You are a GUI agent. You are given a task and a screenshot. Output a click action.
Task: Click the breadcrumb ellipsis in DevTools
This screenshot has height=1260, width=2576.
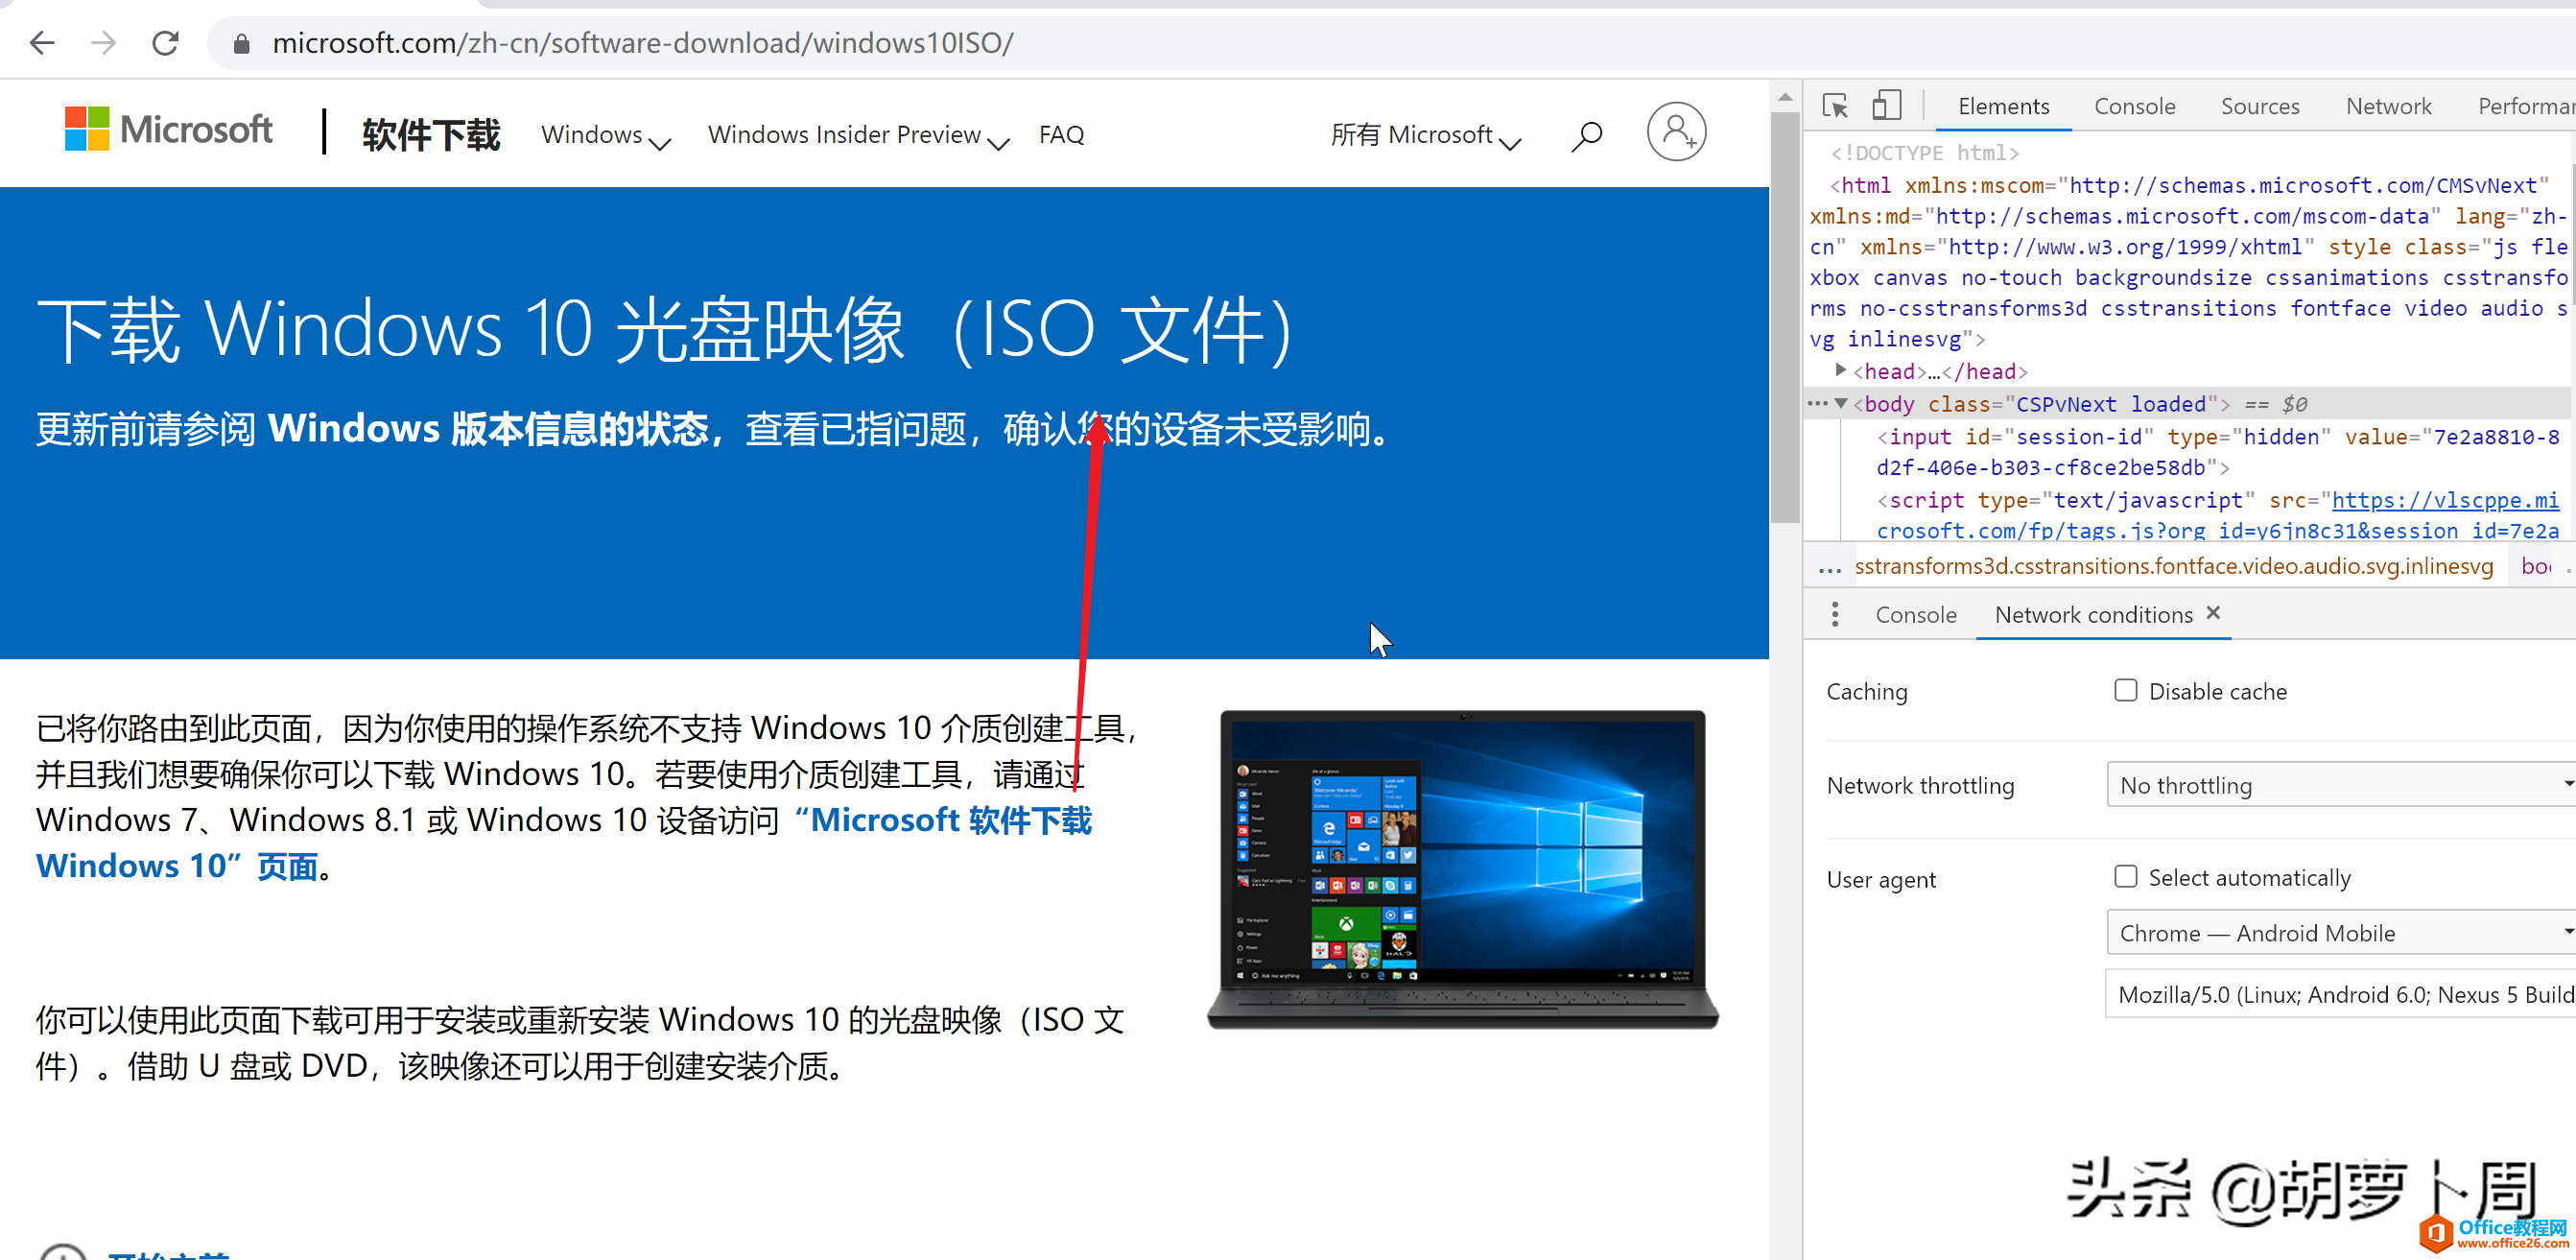[1829, 568]
